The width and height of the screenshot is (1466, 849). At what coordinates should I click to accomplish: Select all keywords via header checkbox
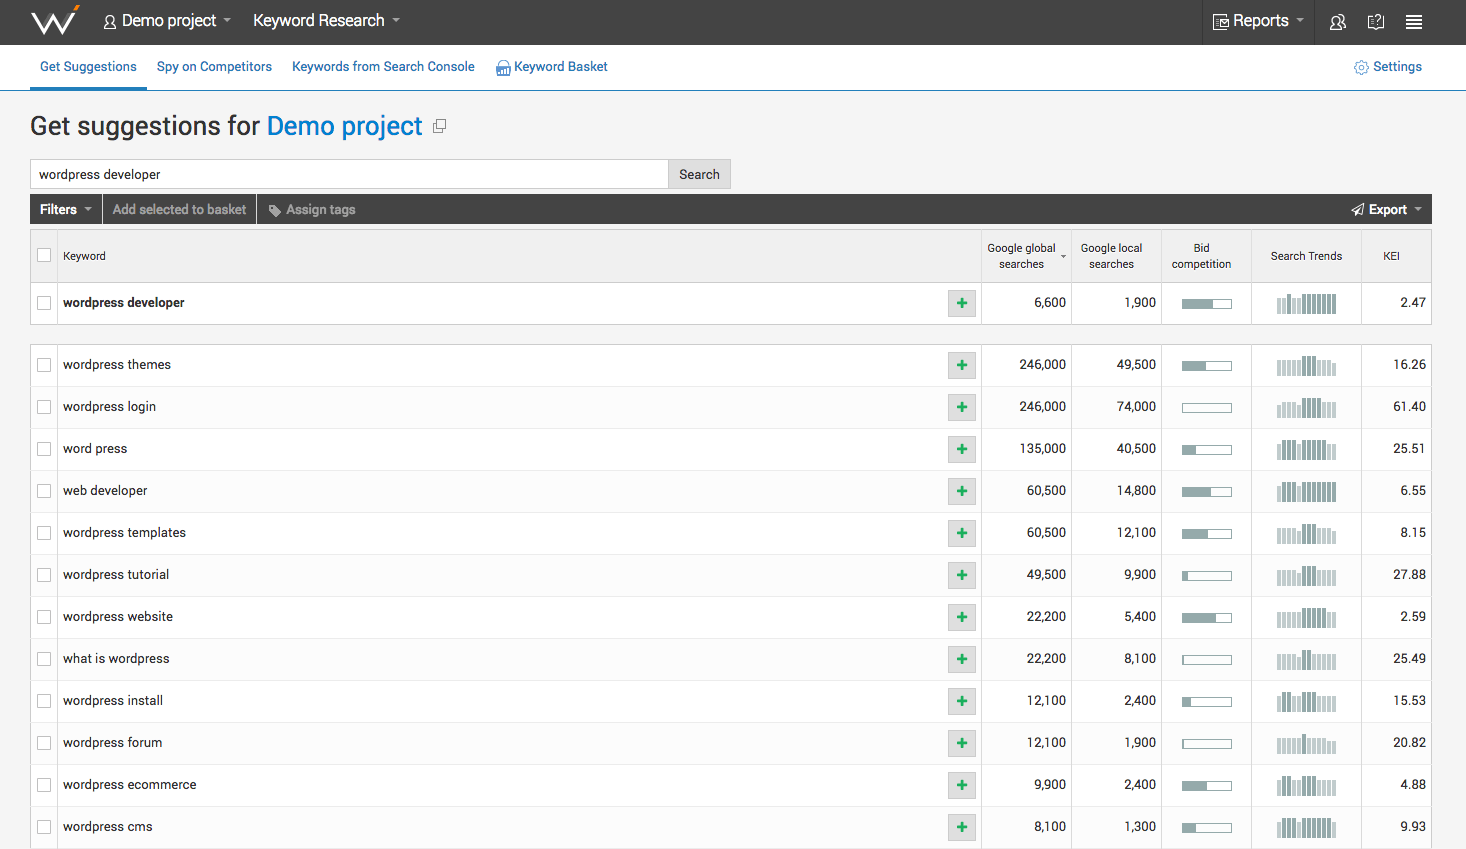click(x=44, y=255)
